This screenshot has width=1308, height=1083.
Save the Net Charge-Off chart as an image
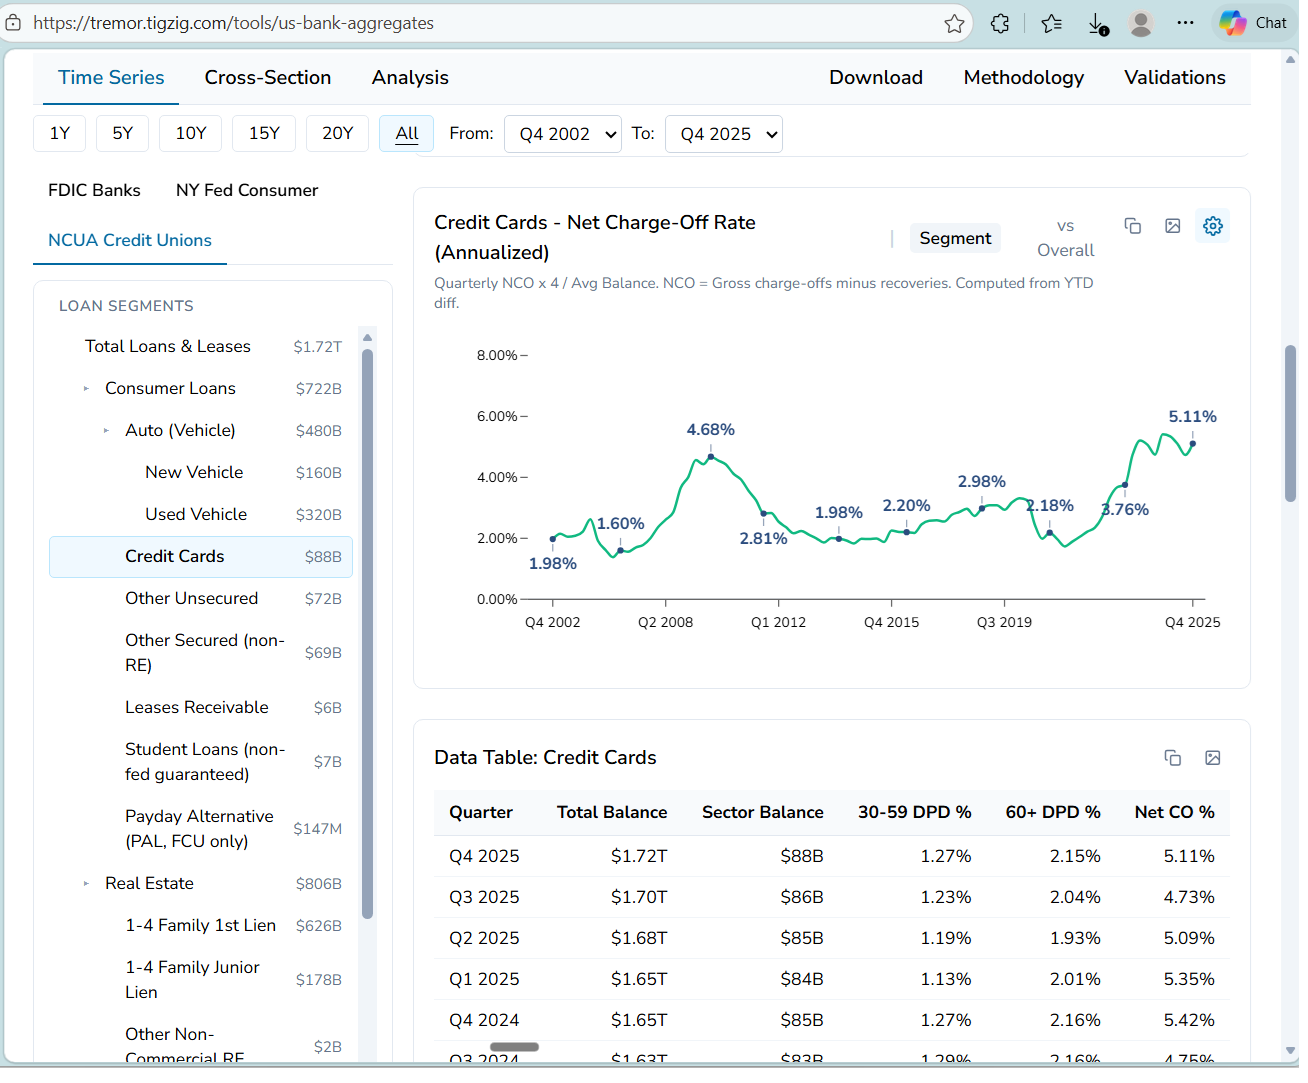(x=1173, y=226)
